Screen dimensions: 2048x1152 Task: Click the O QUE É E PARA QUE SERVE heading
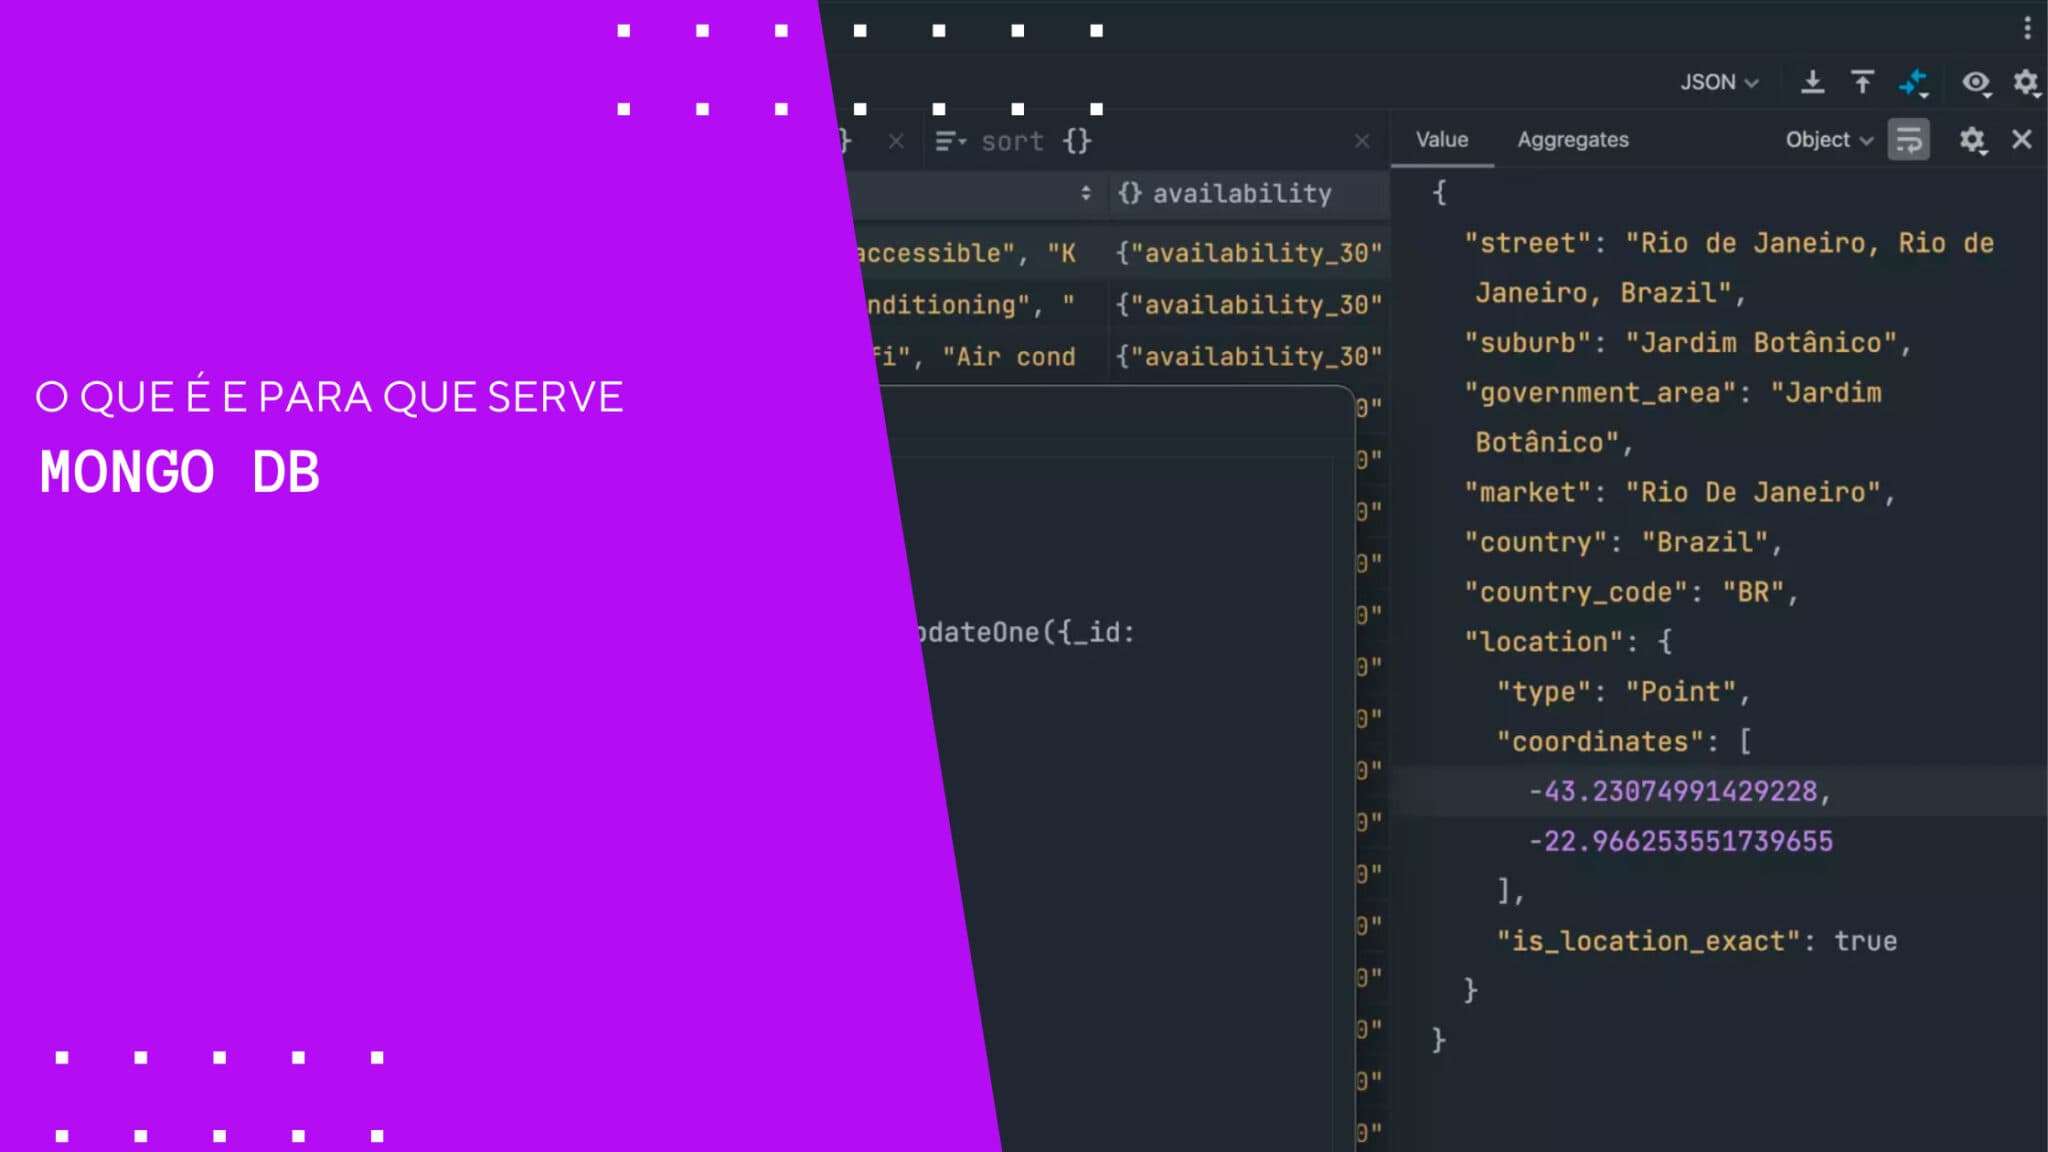(x=329, y=397)
